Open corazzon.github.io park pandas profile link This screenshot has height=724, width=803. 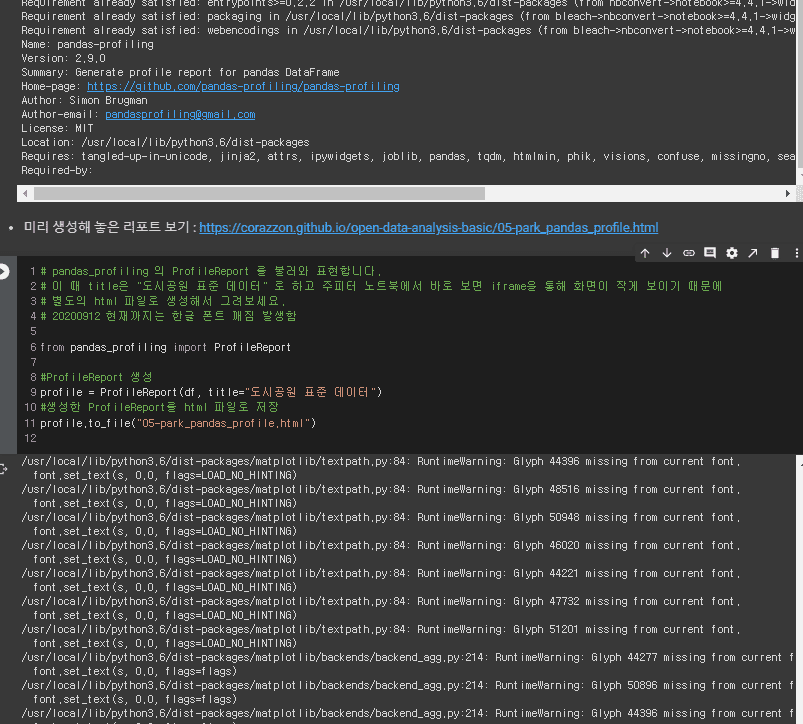point(429,227)
